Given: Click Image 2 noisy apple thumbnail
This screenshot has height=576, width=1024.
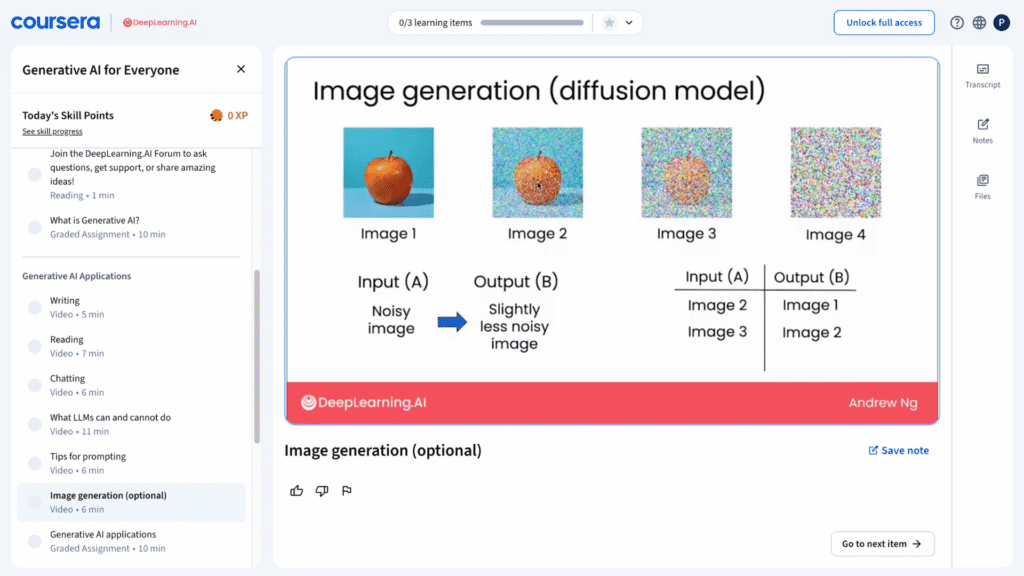Looking at the screenshot, I should click(x=537, y=172).
